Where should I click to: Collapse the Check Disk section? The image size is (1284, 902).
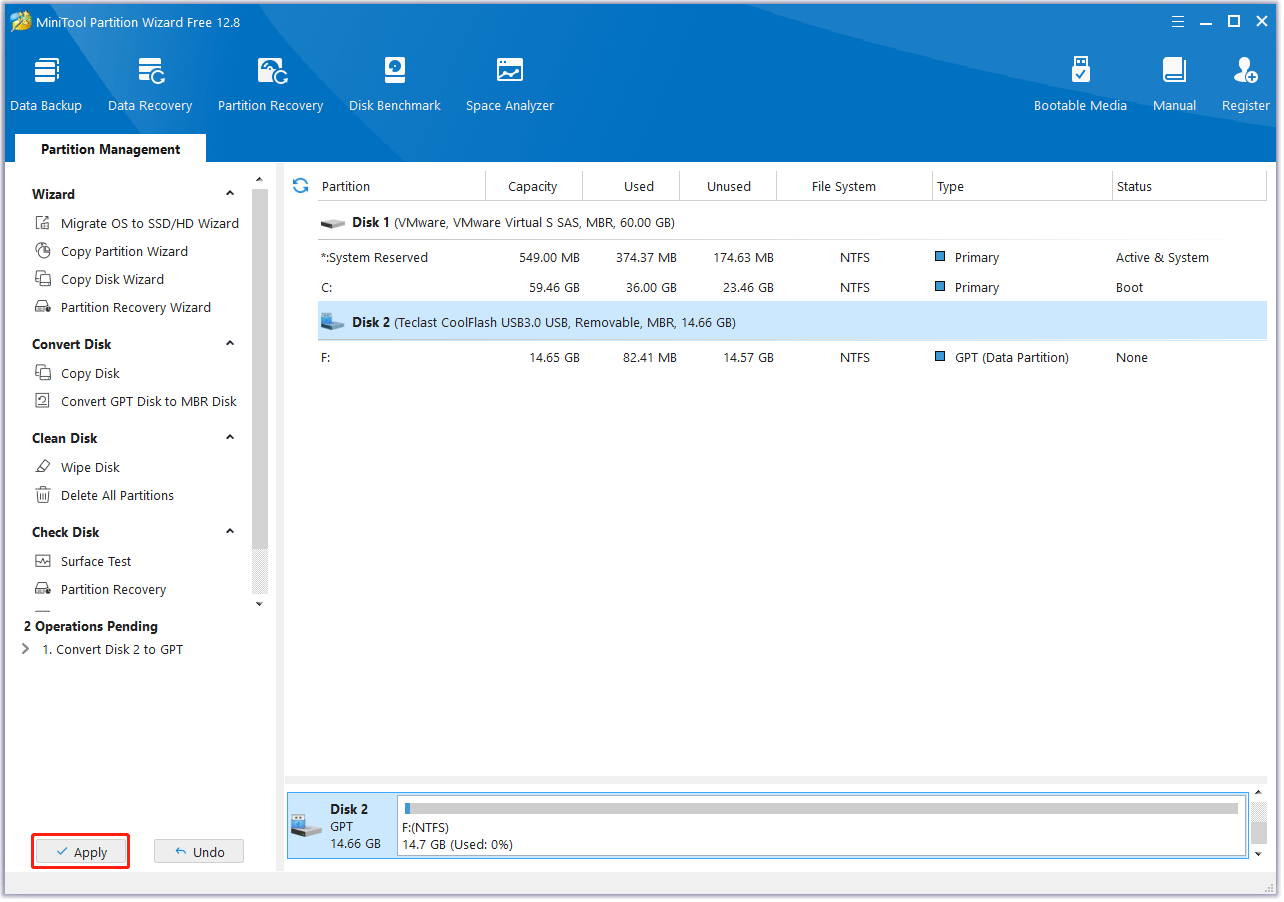pos(230,532)
